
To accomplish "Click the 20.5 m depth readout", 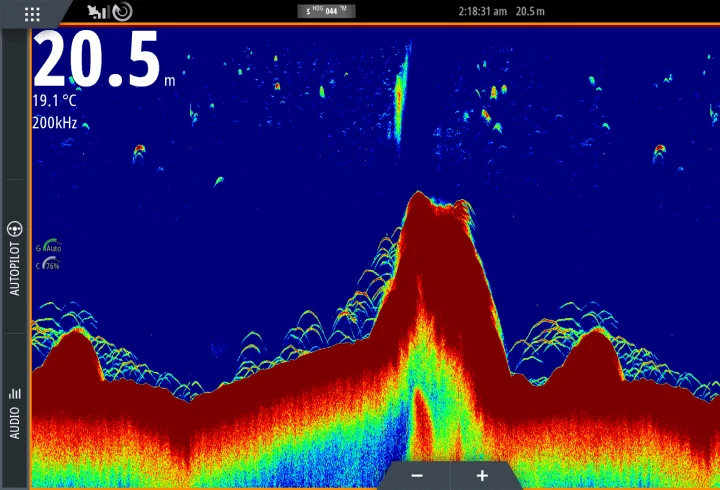I will [97, 60].
